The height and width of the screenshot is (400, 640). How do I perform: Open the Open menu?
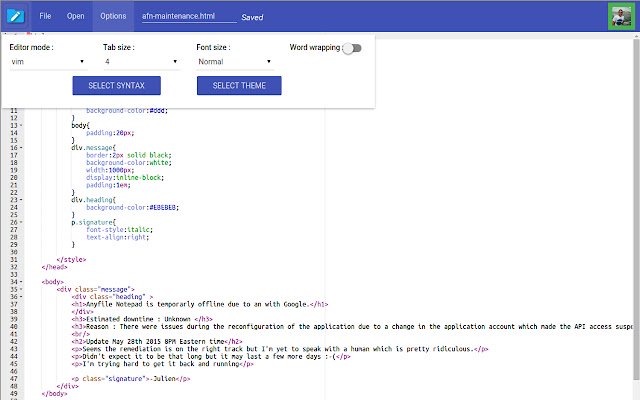(76, 16)
